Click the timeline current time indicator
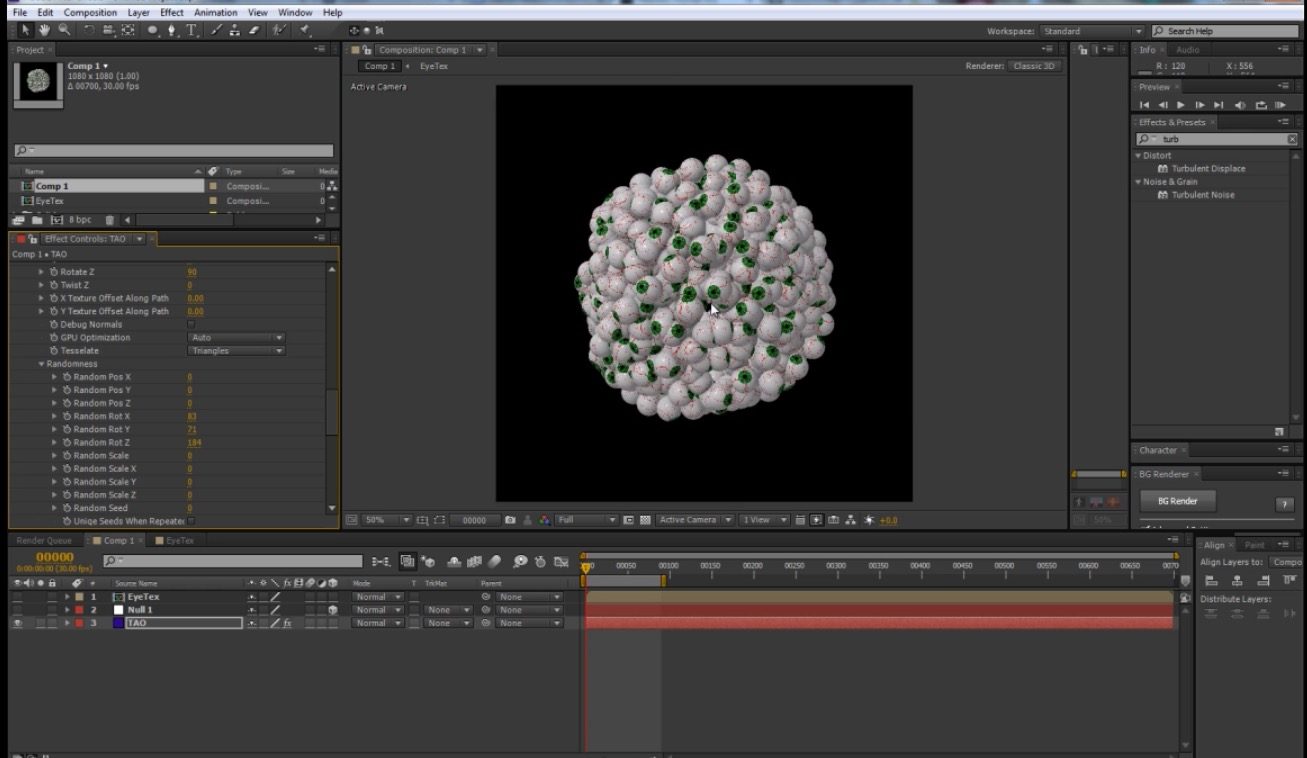The image size is (1307, 758). coord(586,567)
